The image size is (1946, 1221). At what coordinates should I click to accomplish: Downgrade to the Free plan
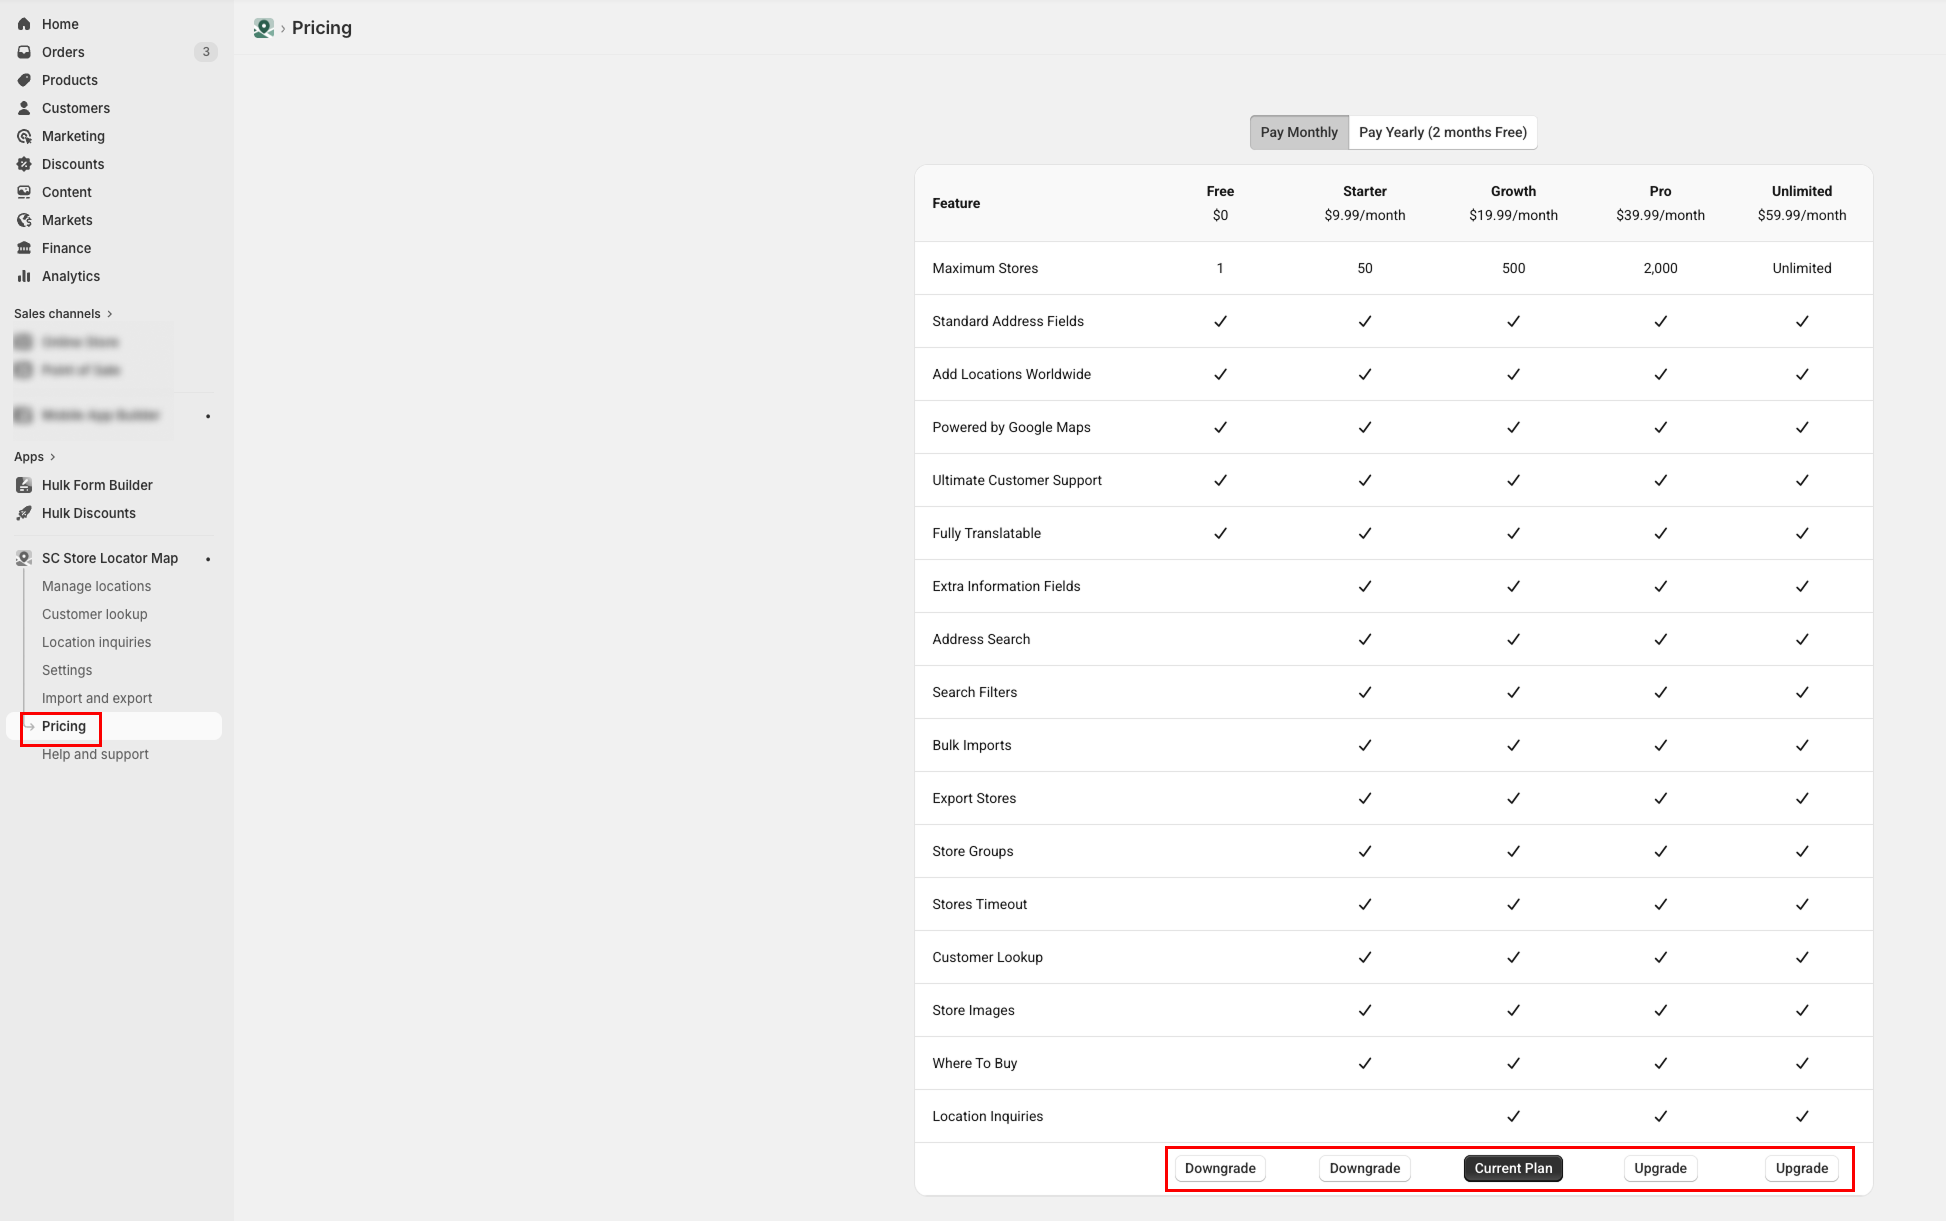[x=1220, y=1168]
